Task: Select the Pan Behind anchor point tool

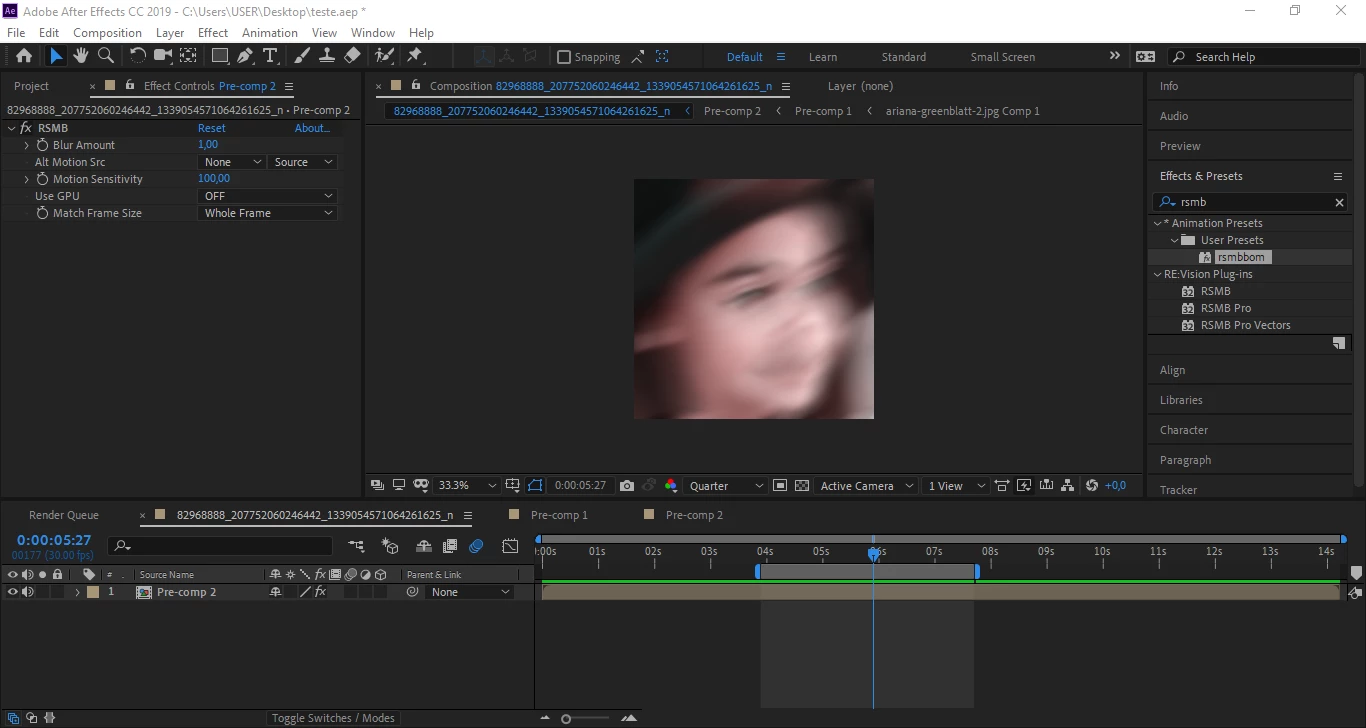Action: point(188,56)
